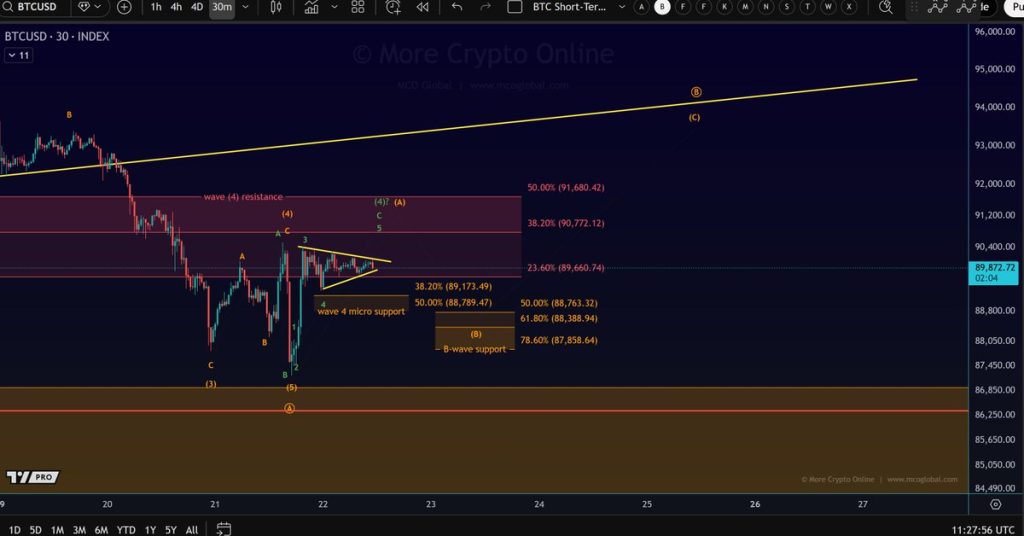Set date range to YTD
1024x536 pixels.
[126, 529]
